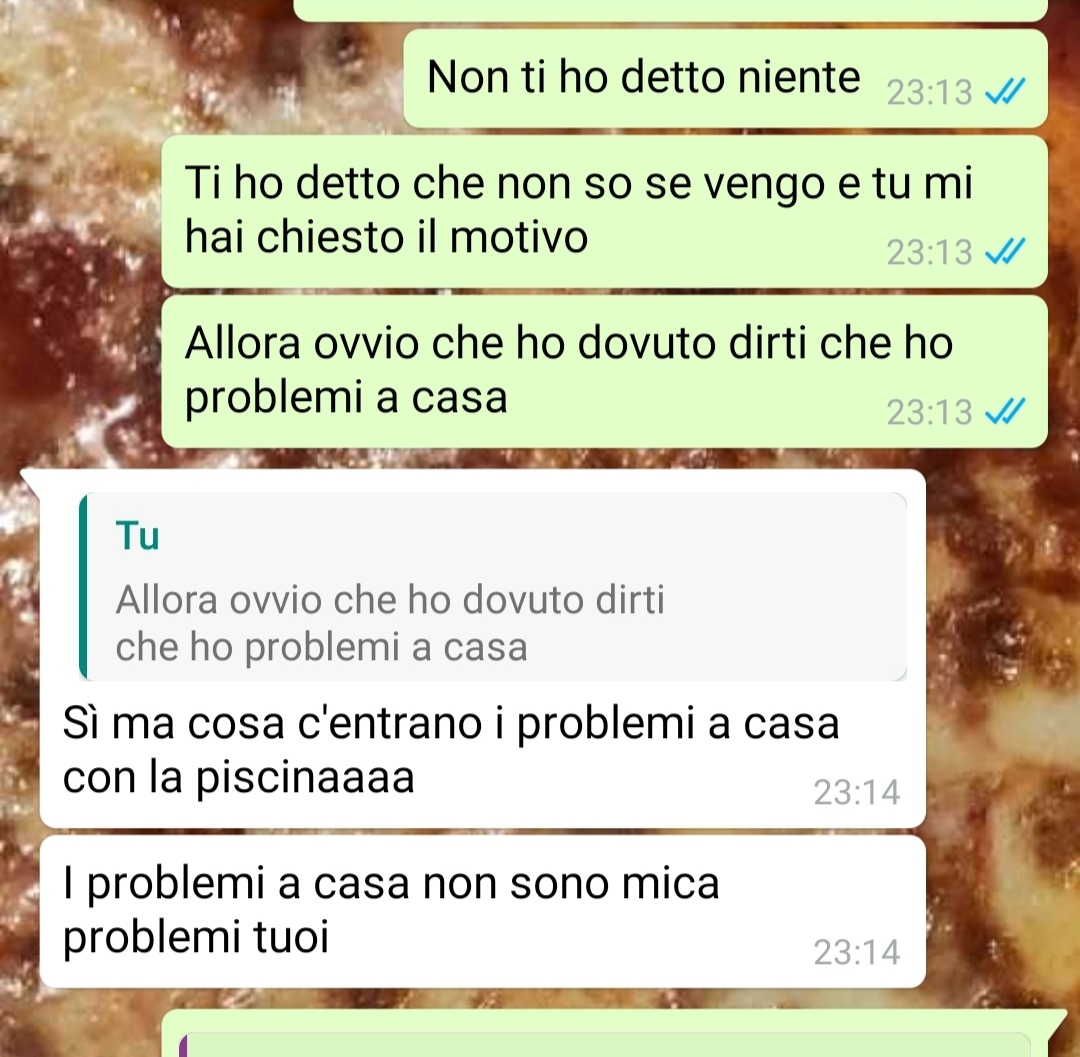Select the "Sì ma cosa c'entrano i problemi" message
Screen dimensions: 1080x1057
482,649
